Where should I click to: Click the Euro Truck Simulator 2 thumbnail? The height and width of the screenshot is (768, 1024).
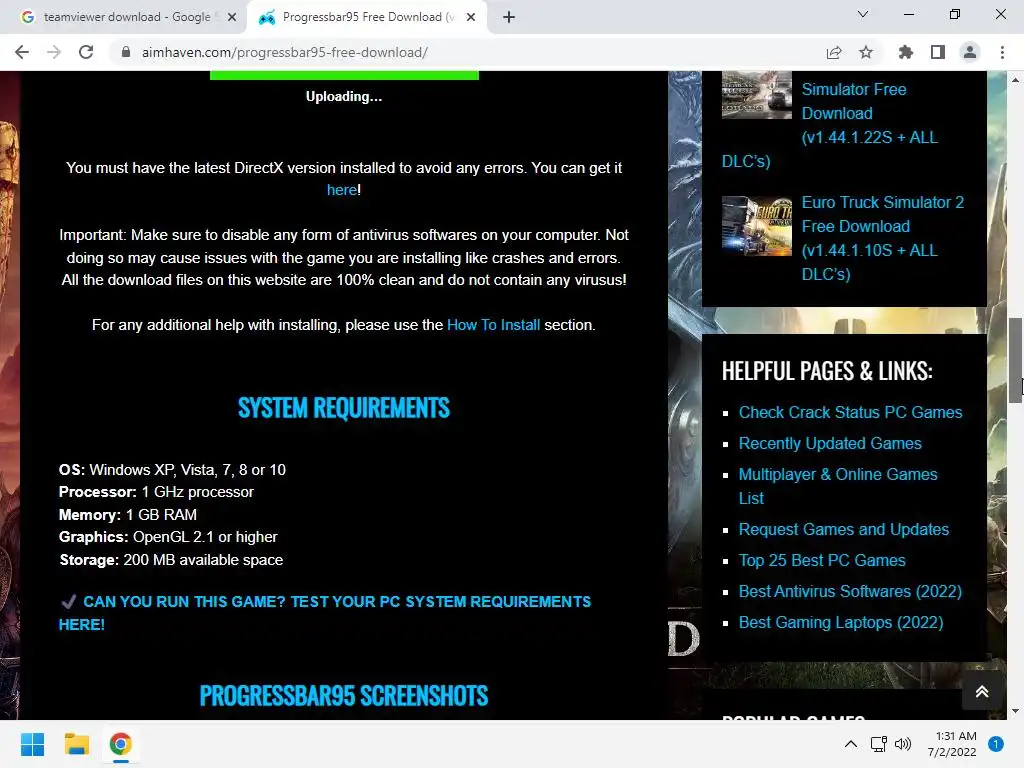tap(756, 226)
